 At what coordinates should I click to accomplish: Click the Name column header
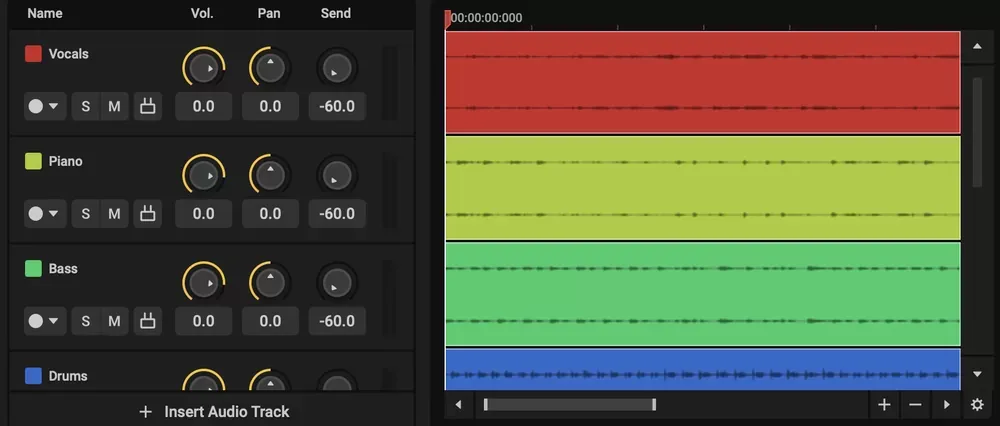pos(45,13)
